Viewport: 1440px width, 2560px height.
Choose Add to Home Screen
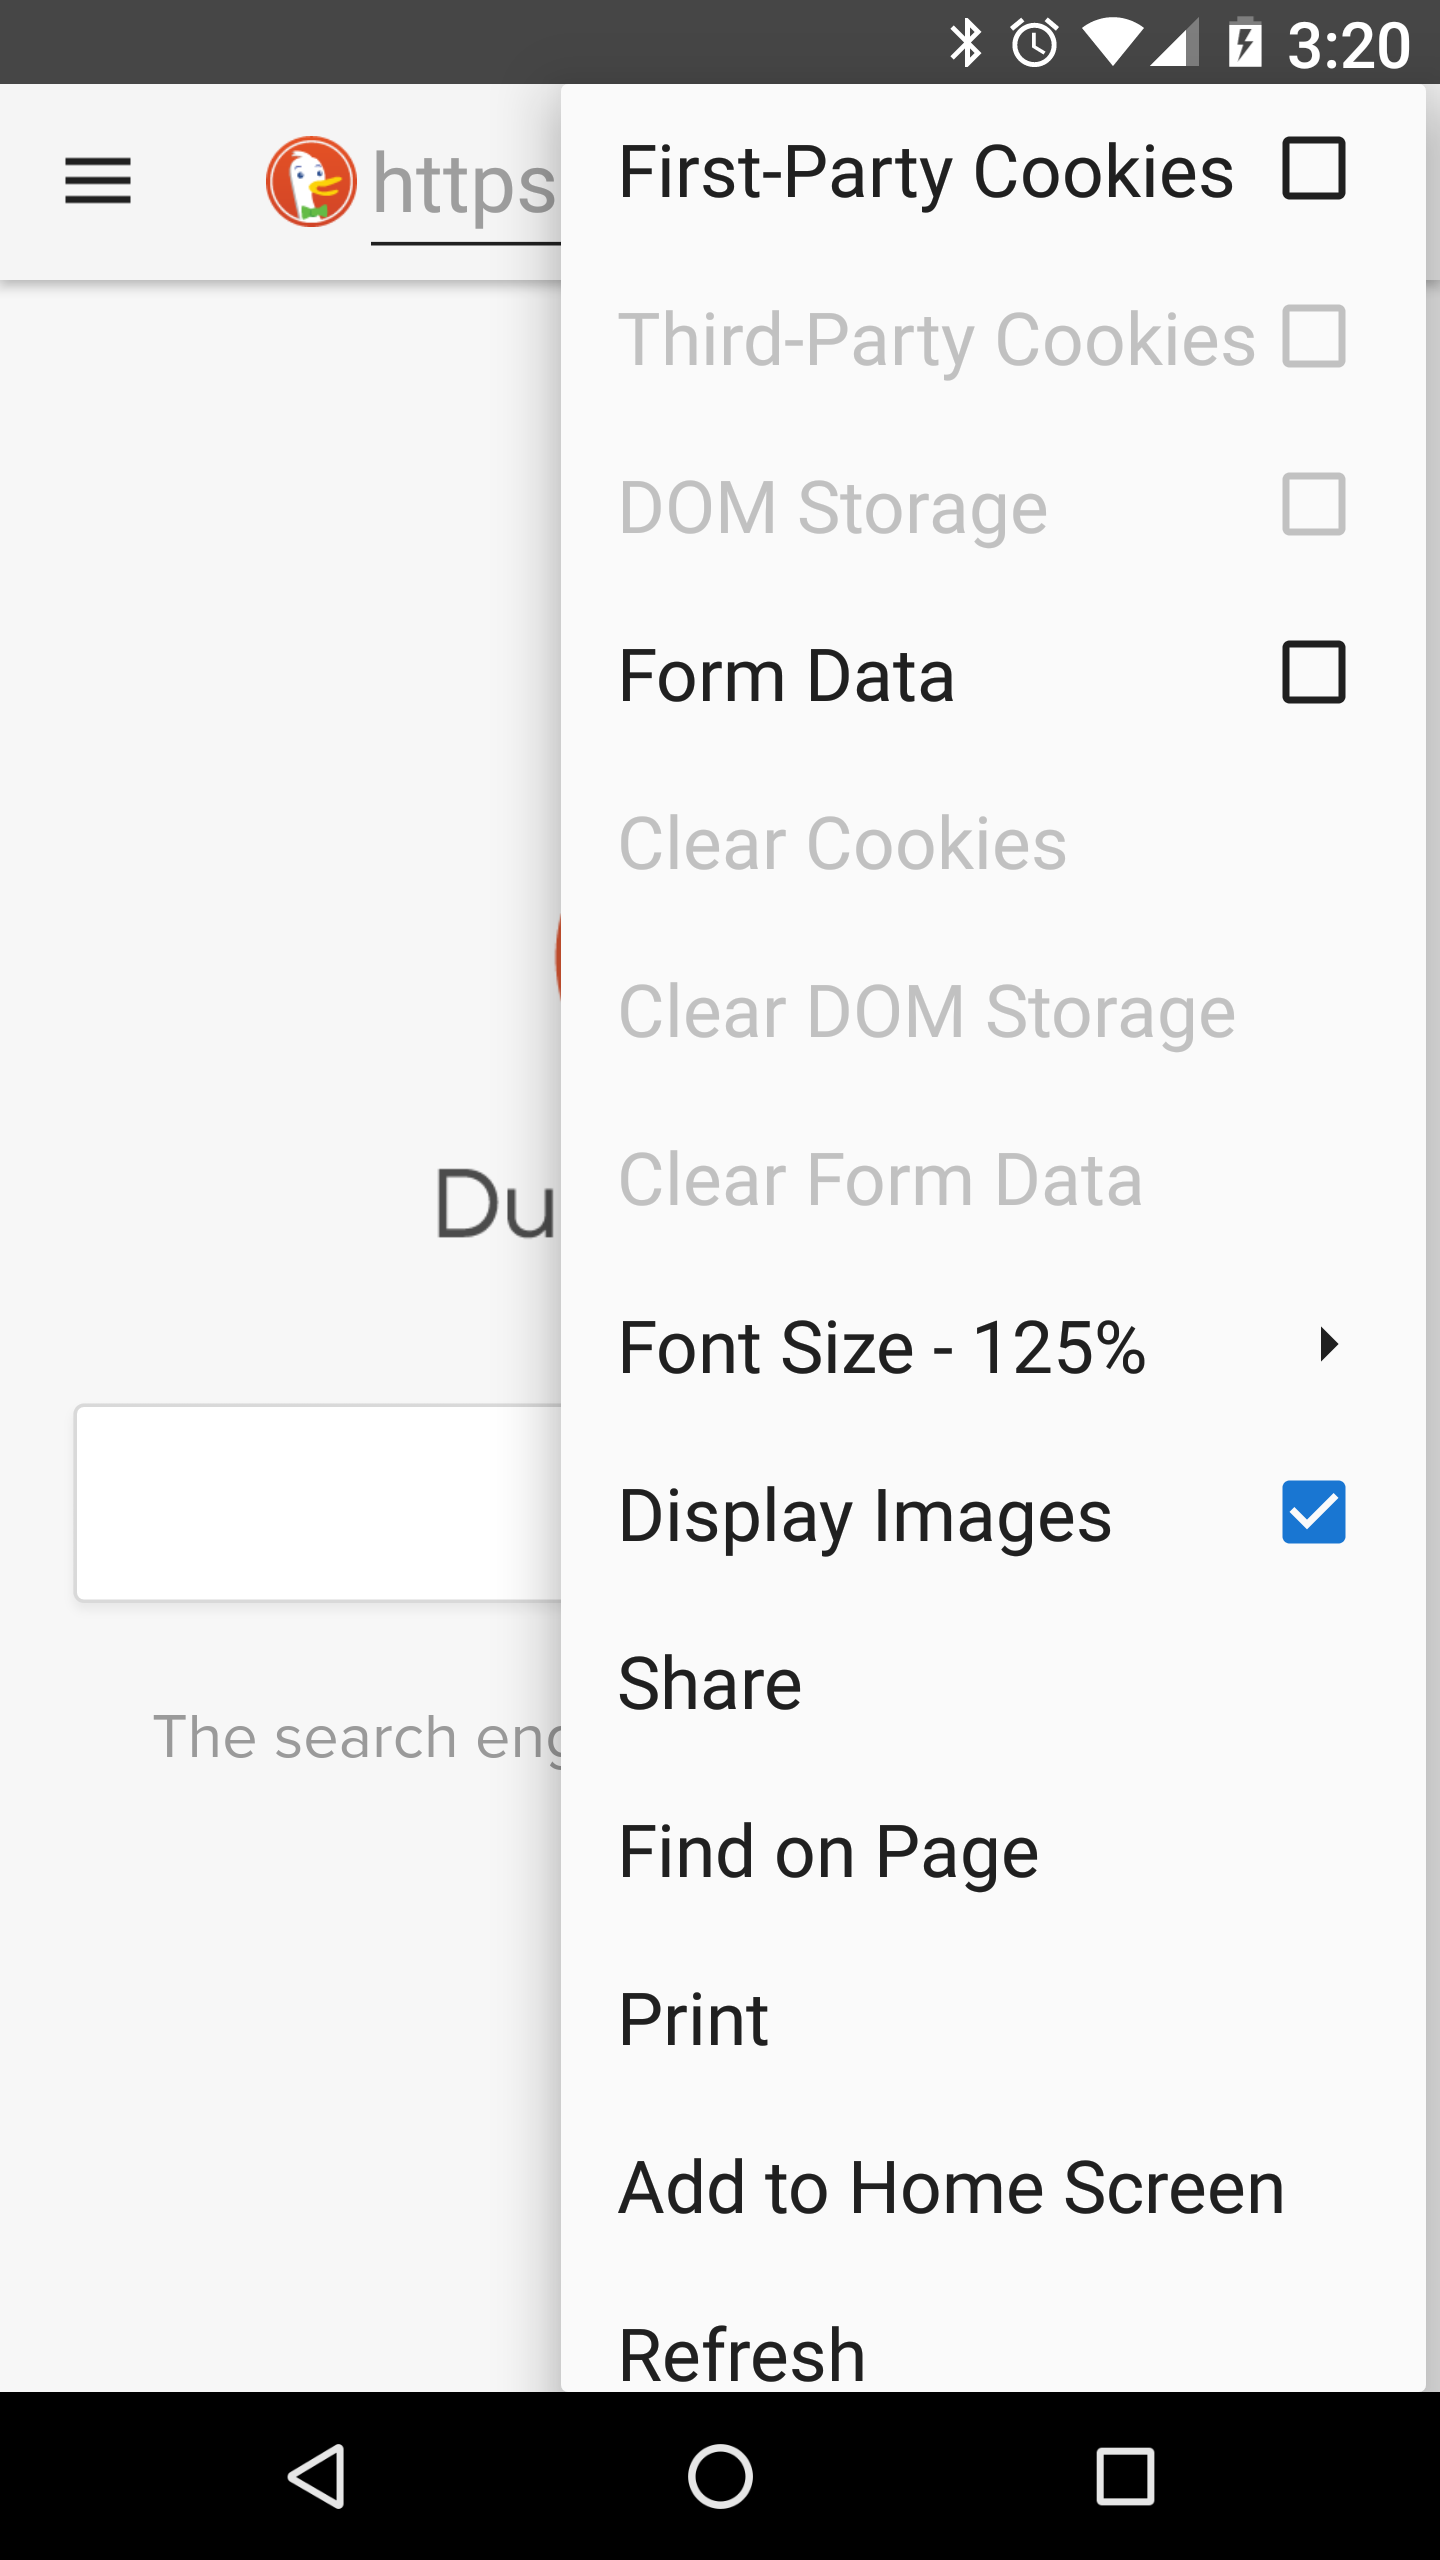pos(993,2185)
